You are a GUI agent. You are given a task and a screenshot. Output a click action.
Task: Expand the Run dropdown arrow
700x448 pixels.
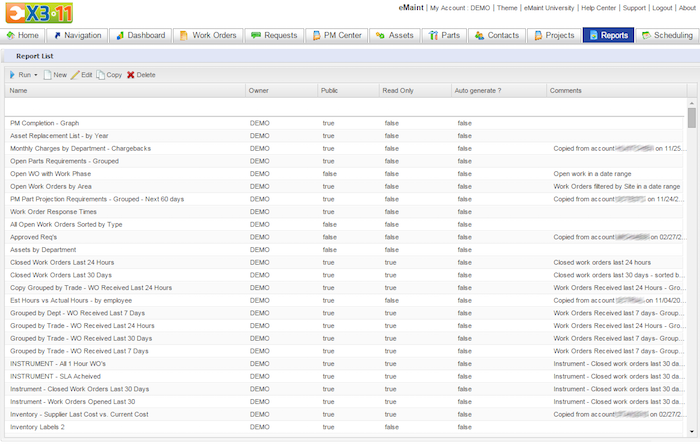pyautogui.click(x=36, y=75)
